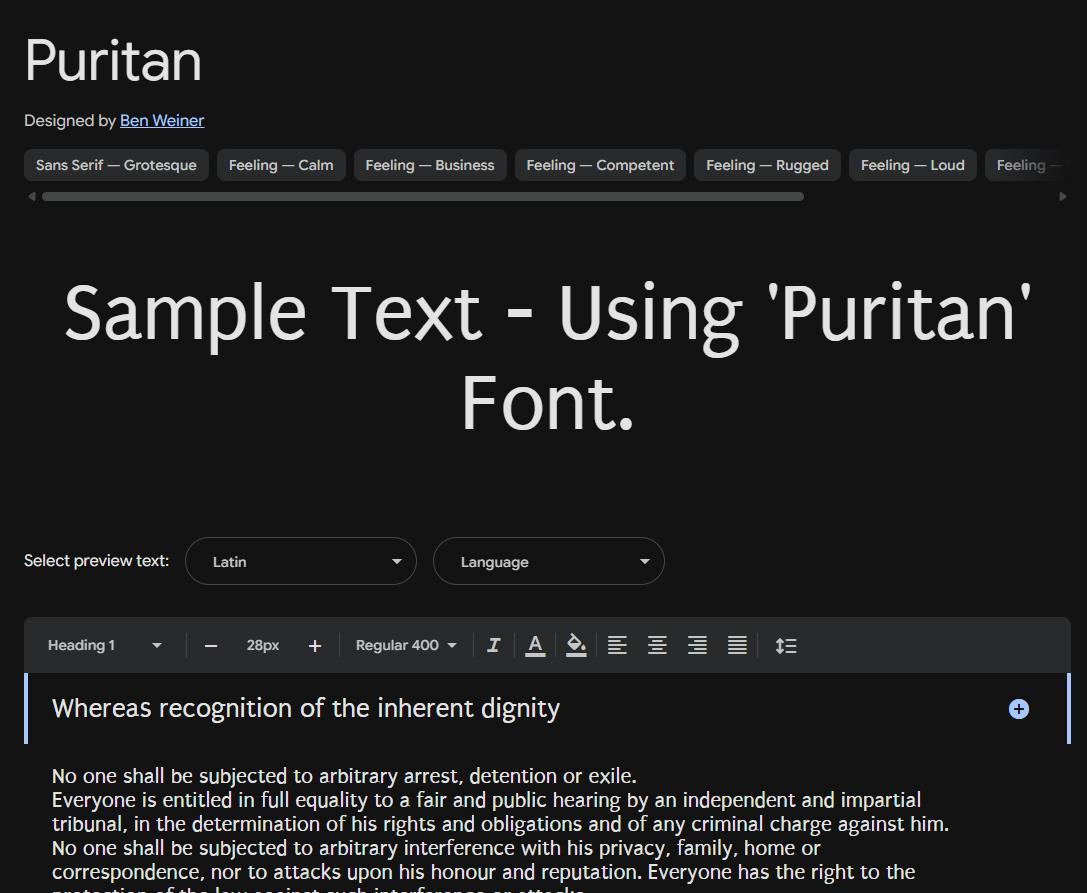Image resolution: width=1087 pixels, height=893 pixels.
Task: Open the Language dropdown
Action: (549, 561)
